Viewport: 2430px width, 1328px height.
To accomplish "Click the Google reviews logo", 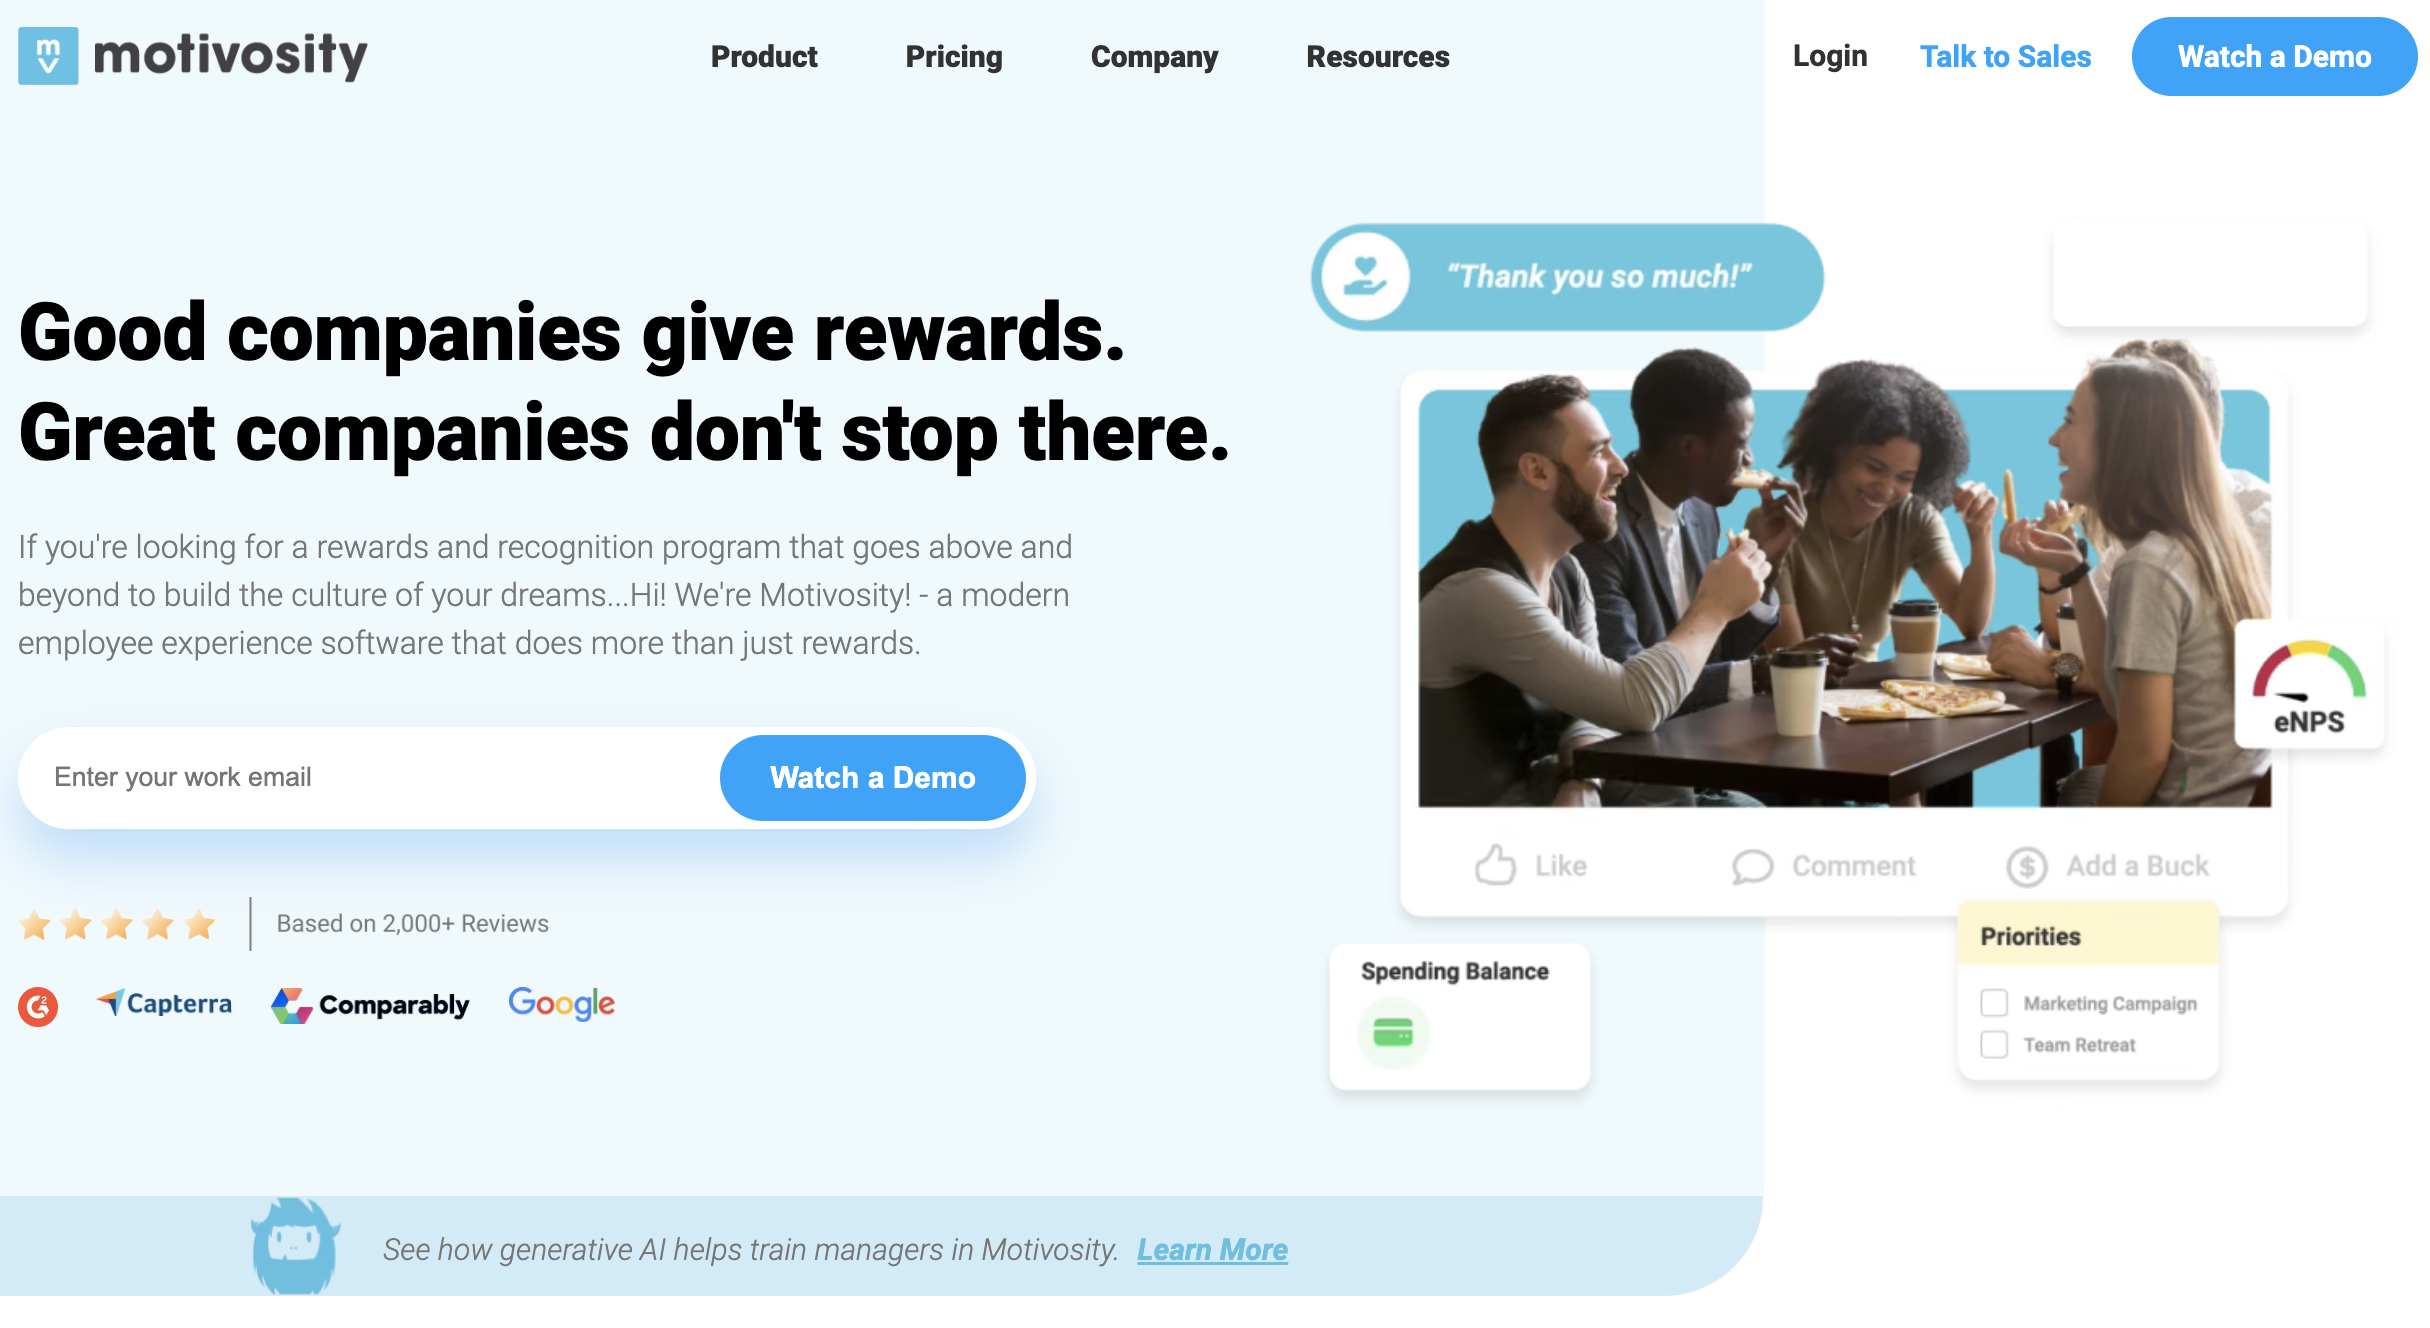I will 561,1003.
